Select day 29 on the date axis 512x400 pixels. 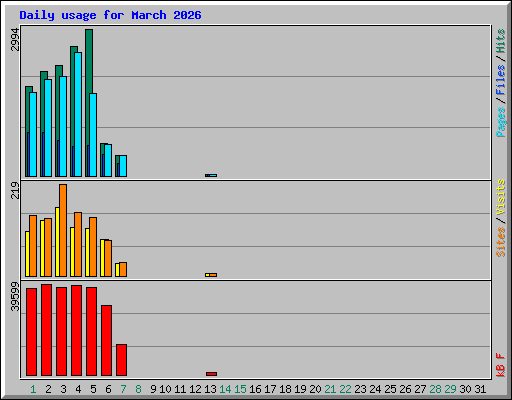click(x=450, y=389)
